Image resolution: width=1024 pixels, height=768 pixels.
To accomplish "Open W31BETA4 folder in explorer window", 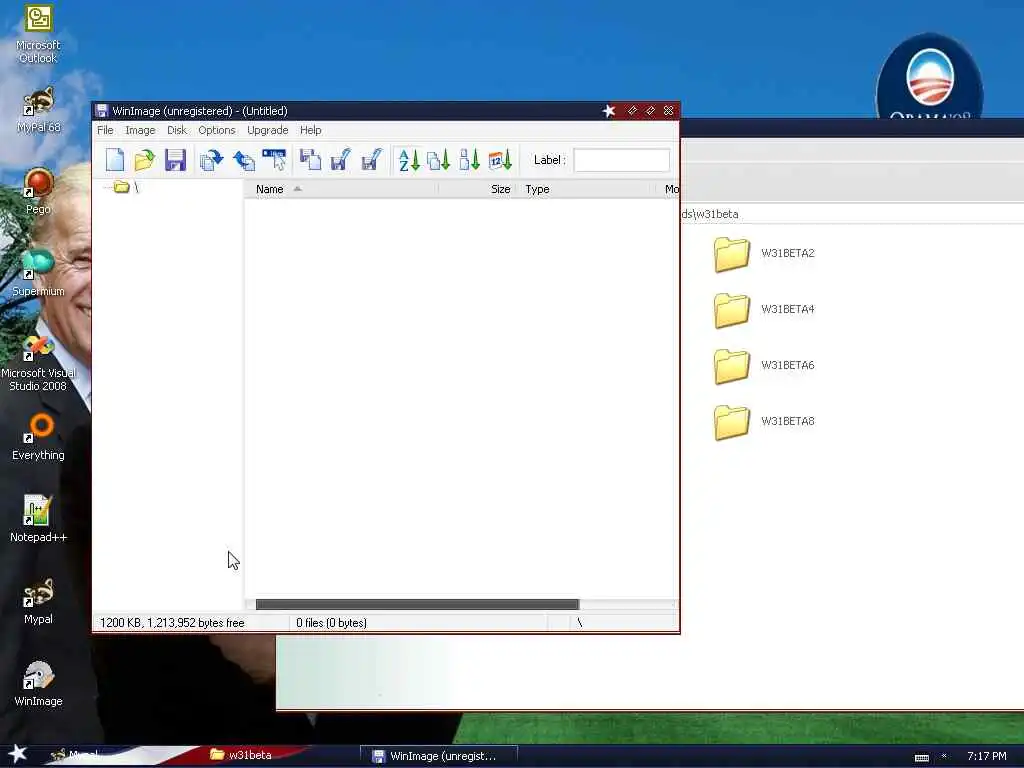I will pyautogui.click(x=764, y=310).
